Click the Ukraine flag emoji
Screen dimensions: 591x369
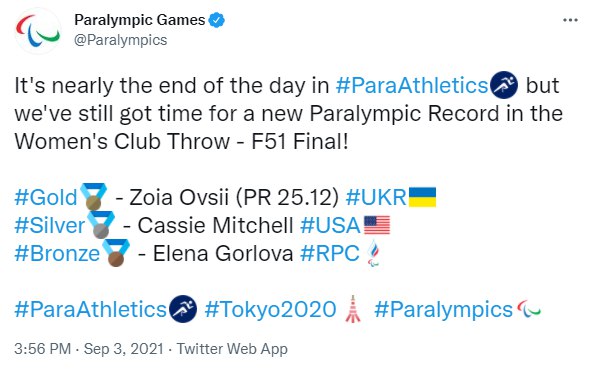pyautogui.click(x=423, y=197)
